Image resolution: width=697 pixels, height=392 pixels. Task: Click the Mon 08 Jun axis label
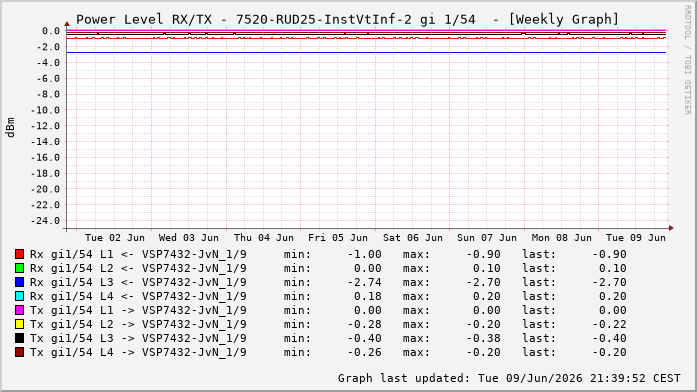(x=561, y=238)
